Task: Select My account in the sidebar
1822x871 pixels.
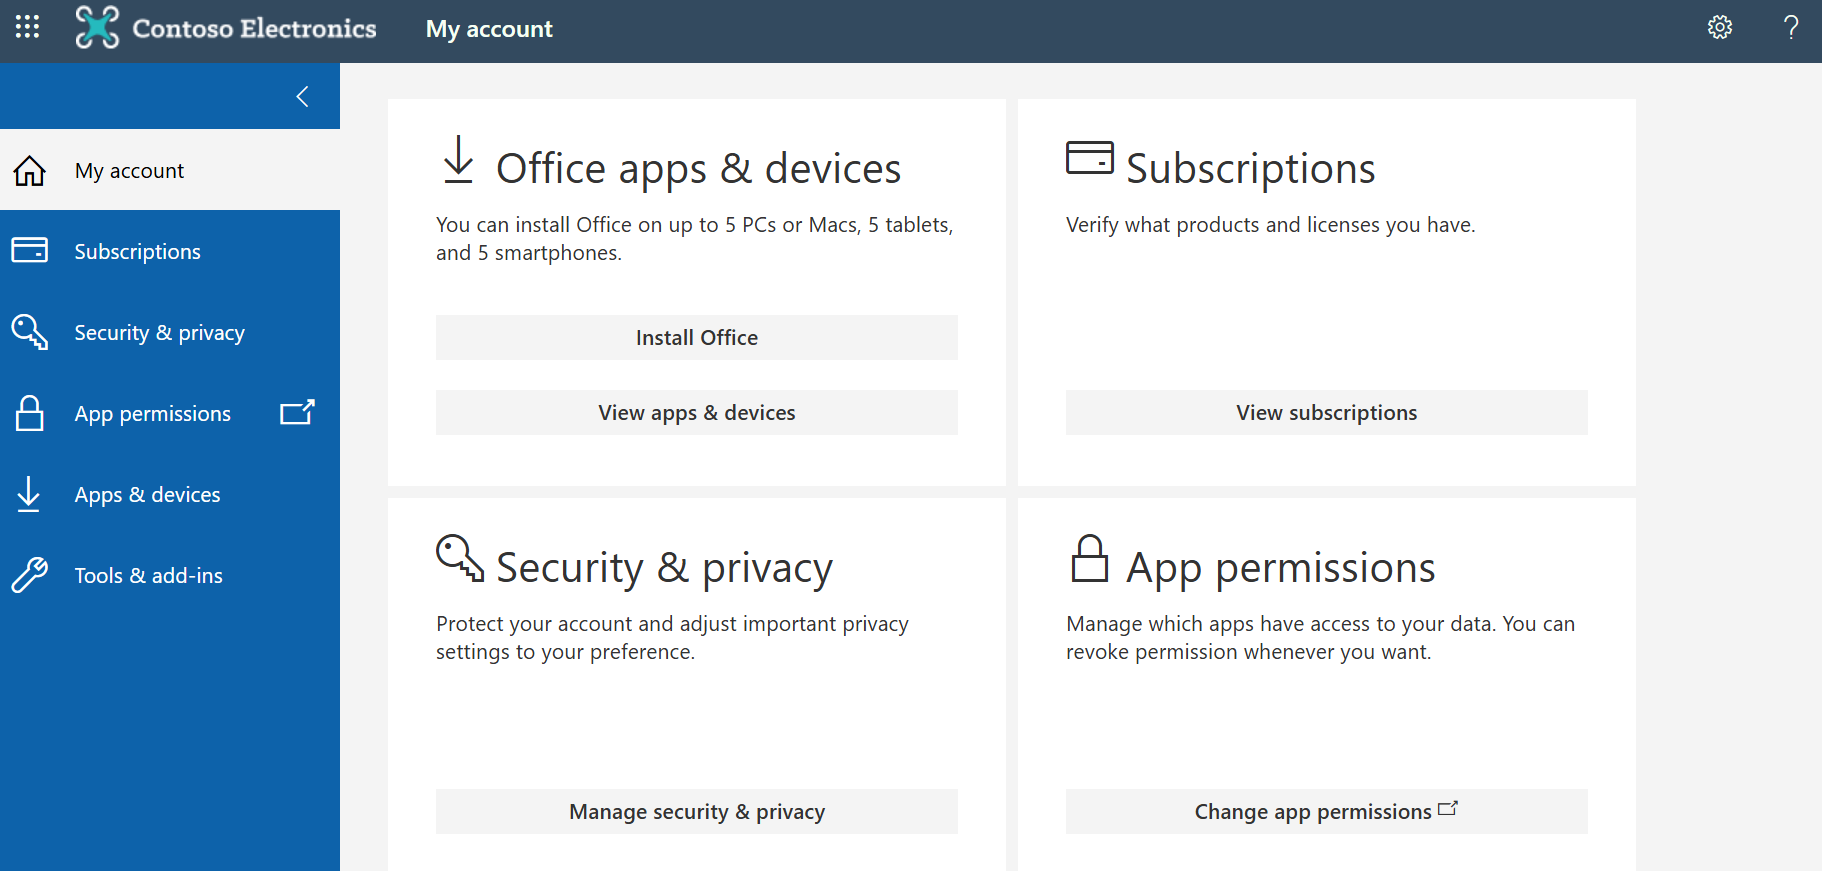Action: click(170, 170)
